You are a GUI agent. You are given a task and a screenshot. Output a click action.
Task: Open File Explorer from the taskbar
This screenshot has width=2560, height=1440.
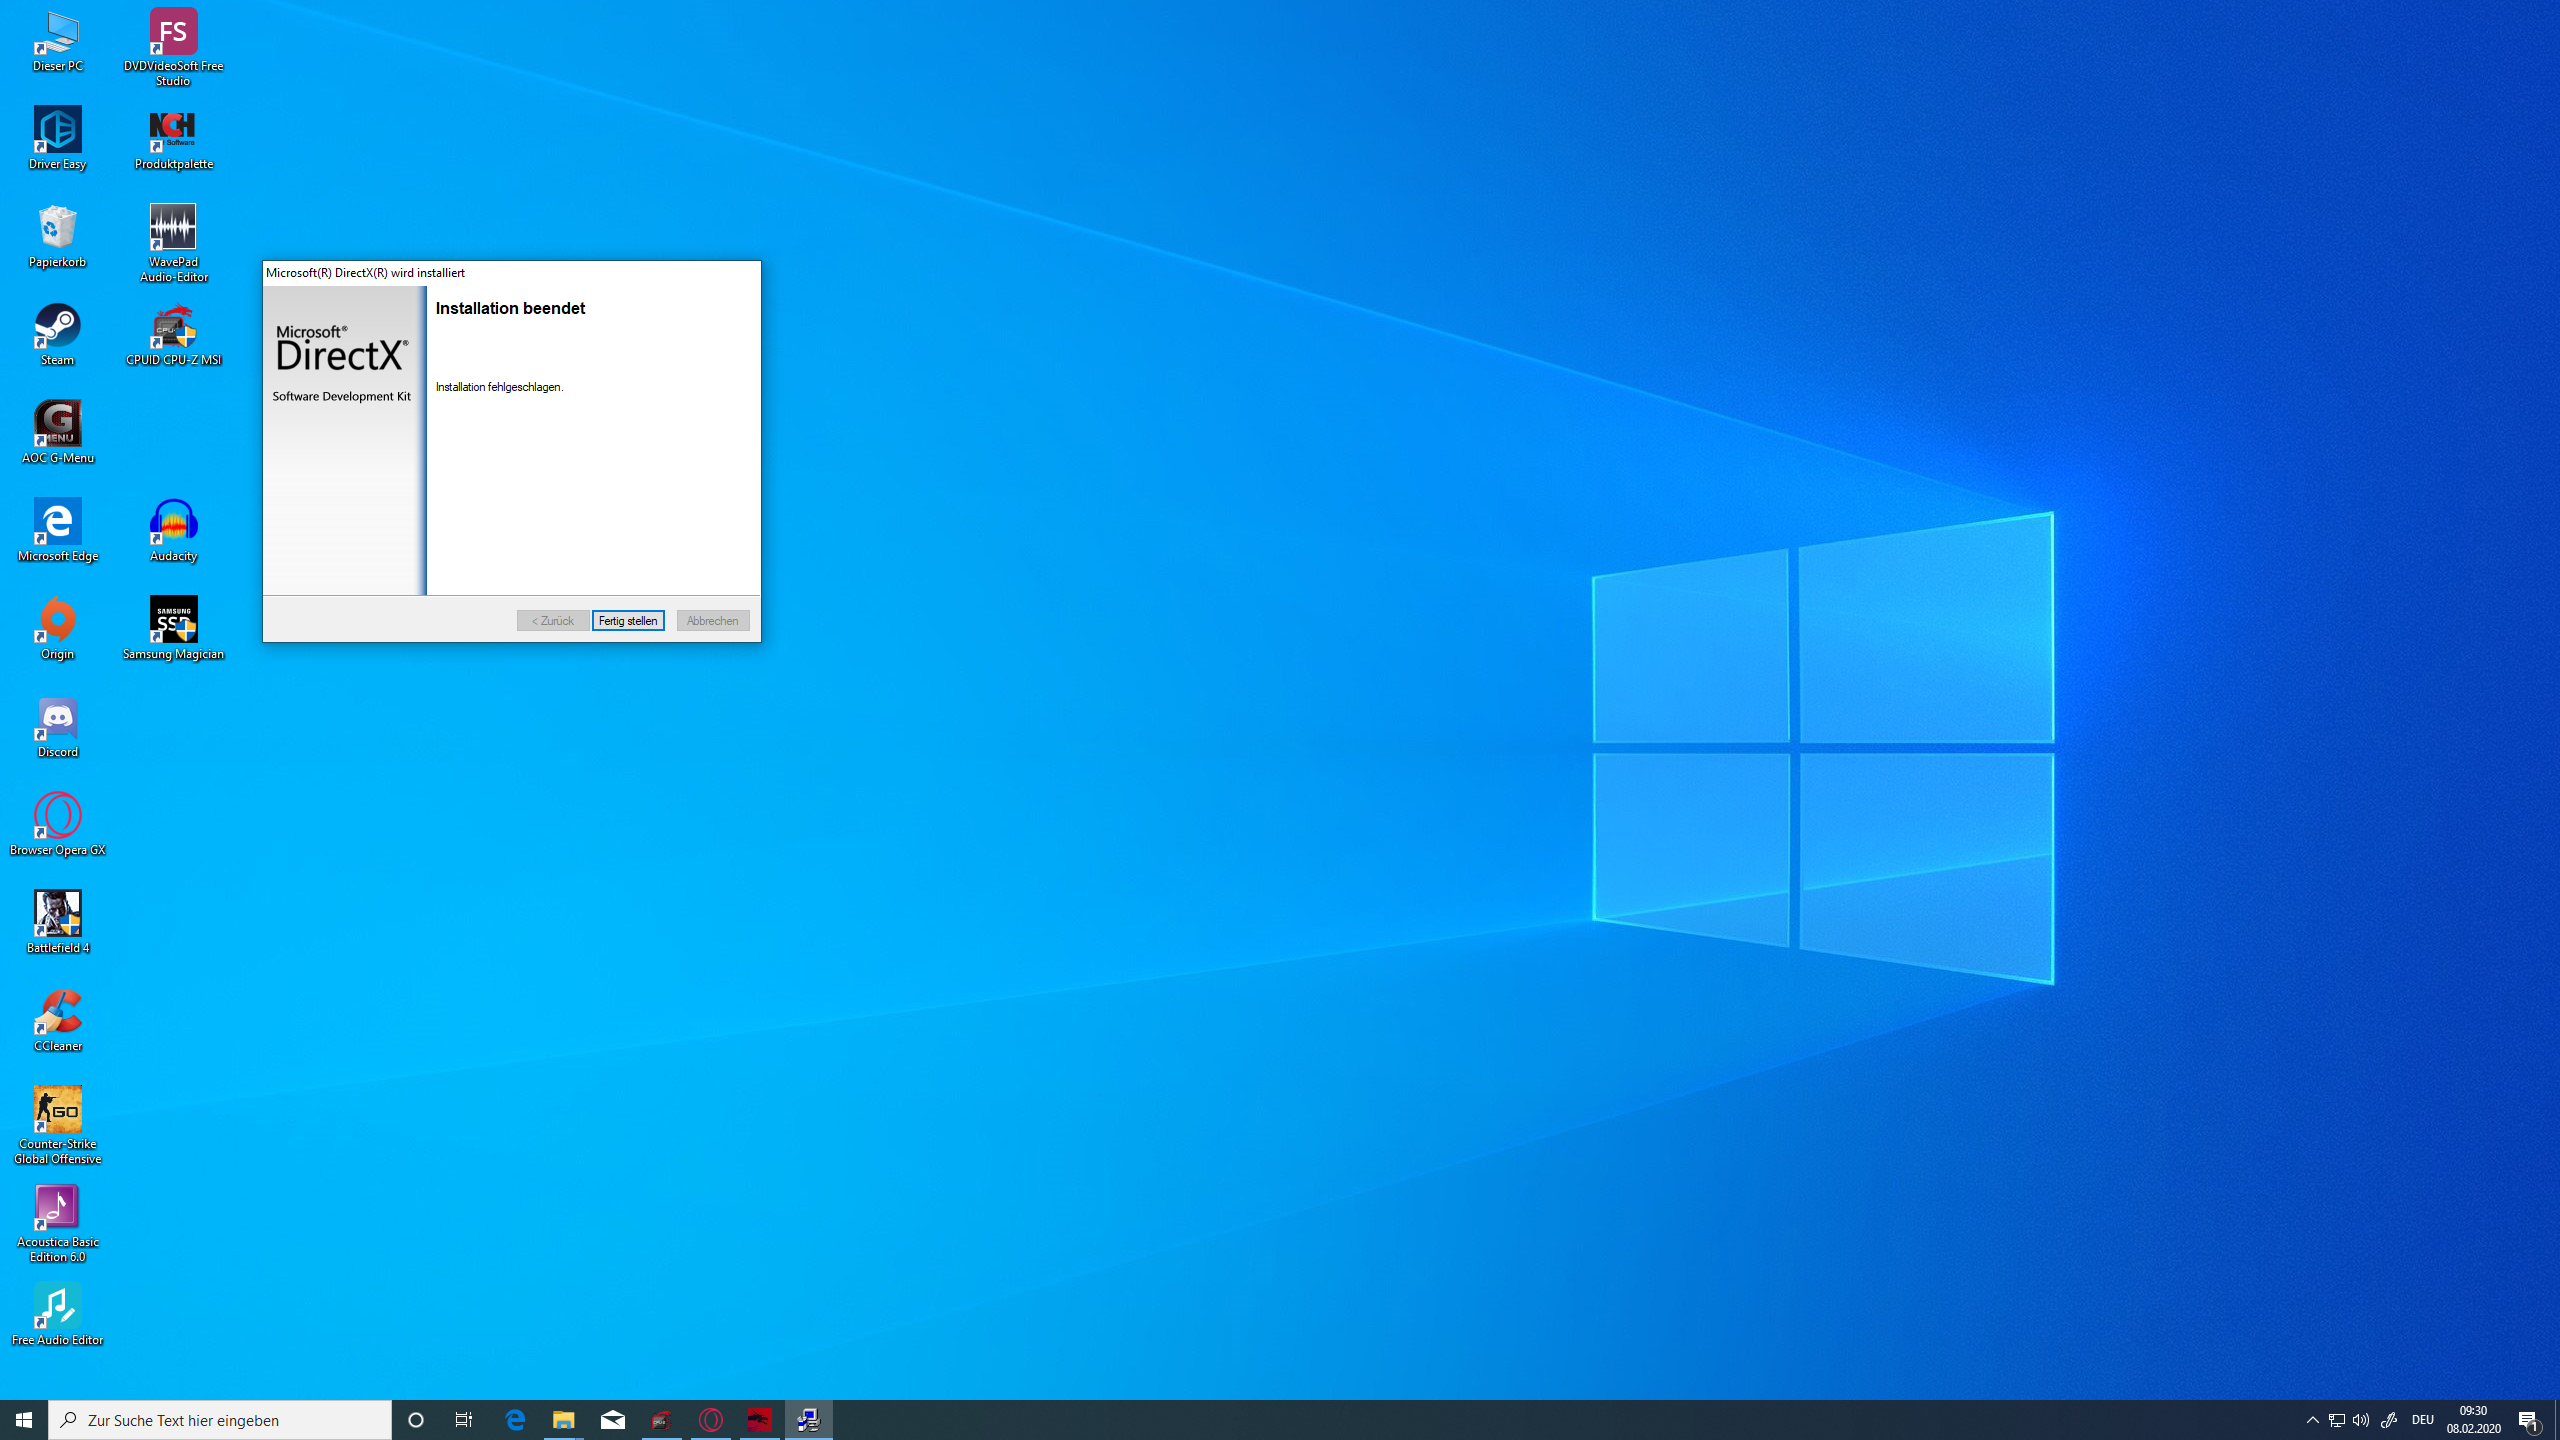563,1420
